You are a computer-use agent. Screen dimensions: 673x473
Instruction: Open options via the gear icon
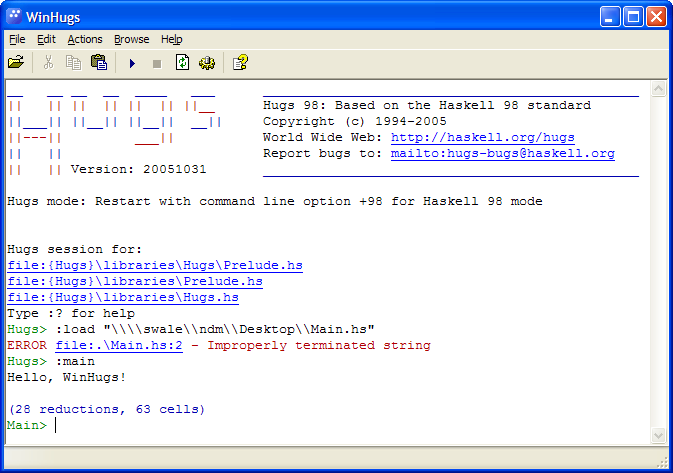click(207, 63)
